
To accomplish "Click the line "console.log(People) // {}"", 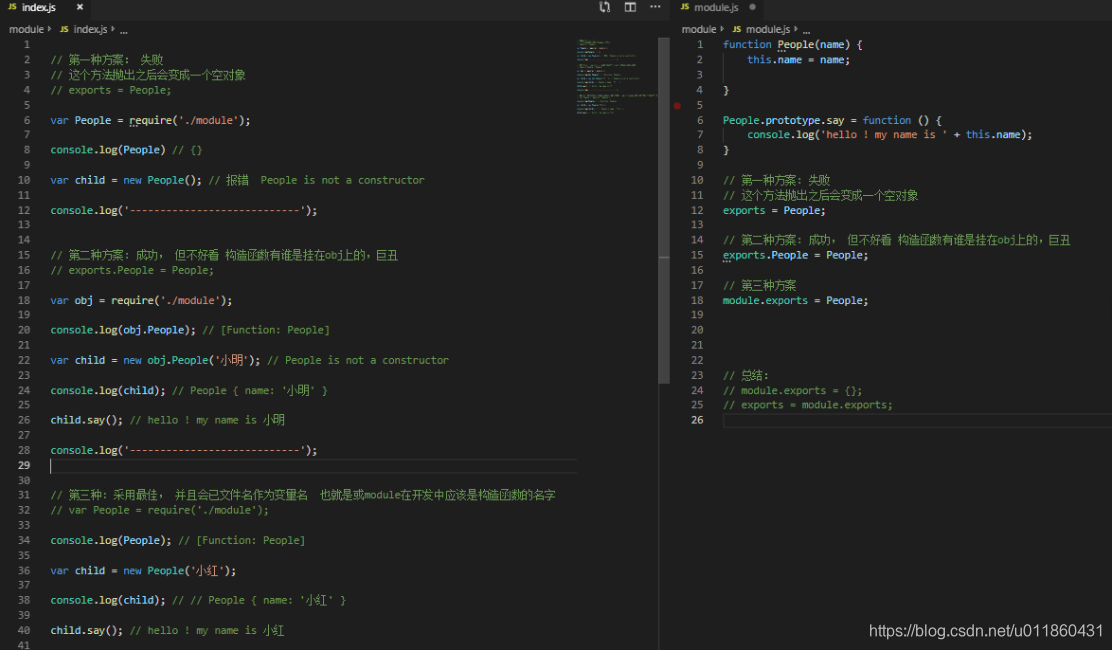I will point(126,150).
